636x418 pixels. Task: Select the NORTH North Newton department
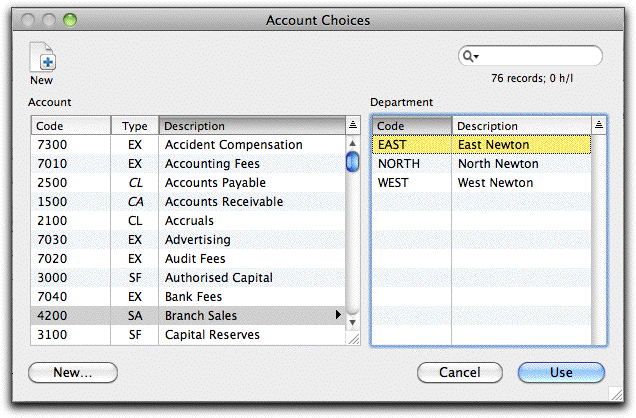coord(481,164)
